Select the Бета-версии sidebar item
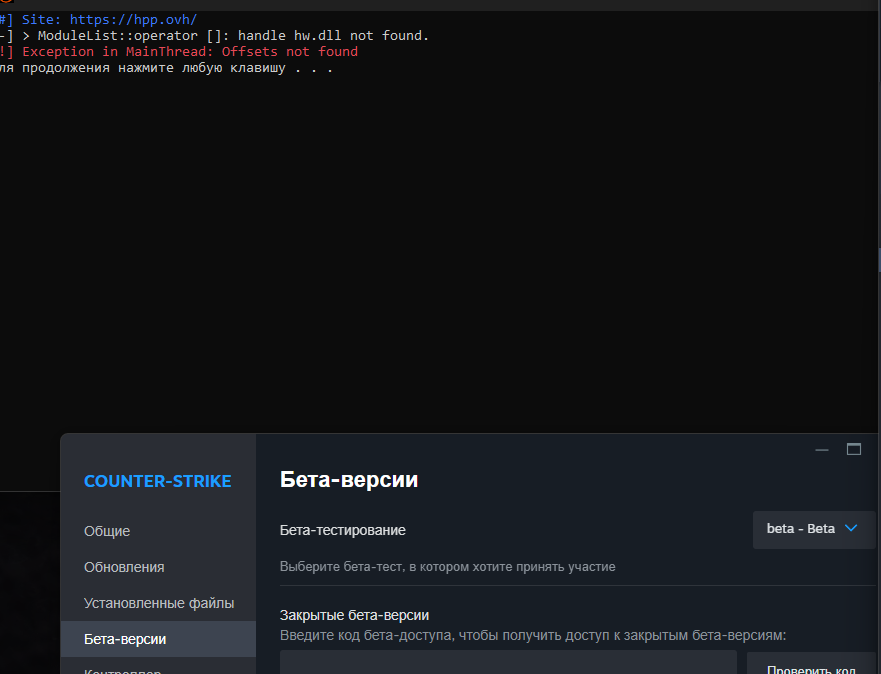 [x=125, y=639]
